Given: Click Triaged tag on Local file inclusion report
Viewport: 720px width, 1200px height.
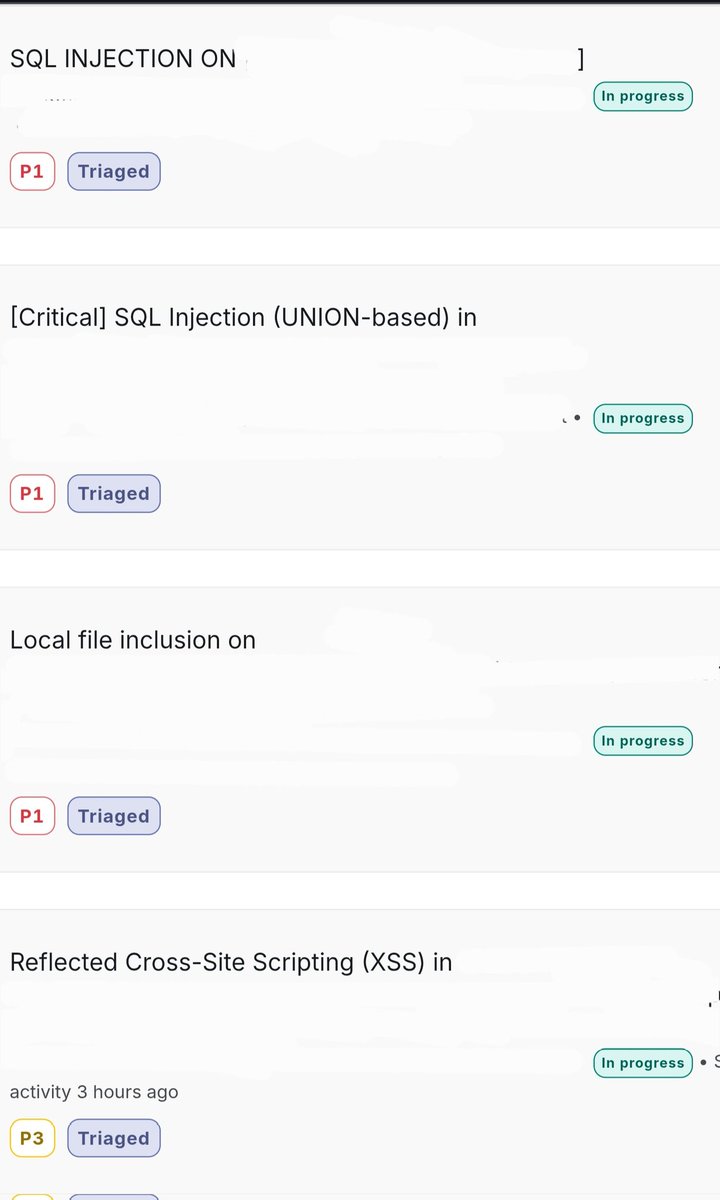Looking at the screenshot, I should (x=114, y=816).
